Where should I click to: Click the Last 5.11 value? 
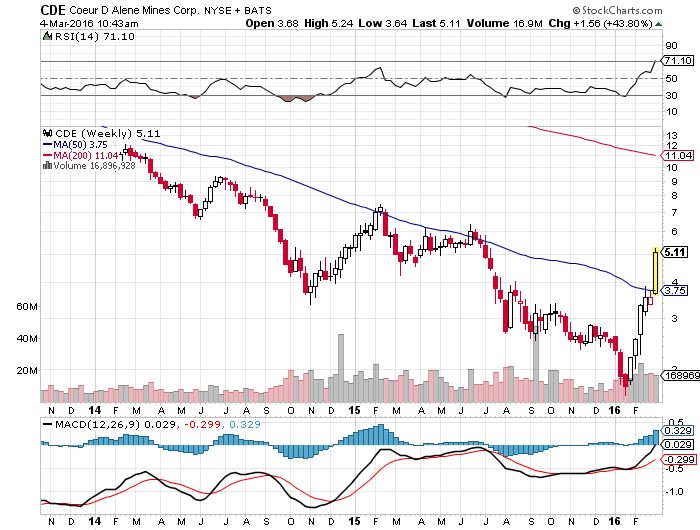click(436, 23)
